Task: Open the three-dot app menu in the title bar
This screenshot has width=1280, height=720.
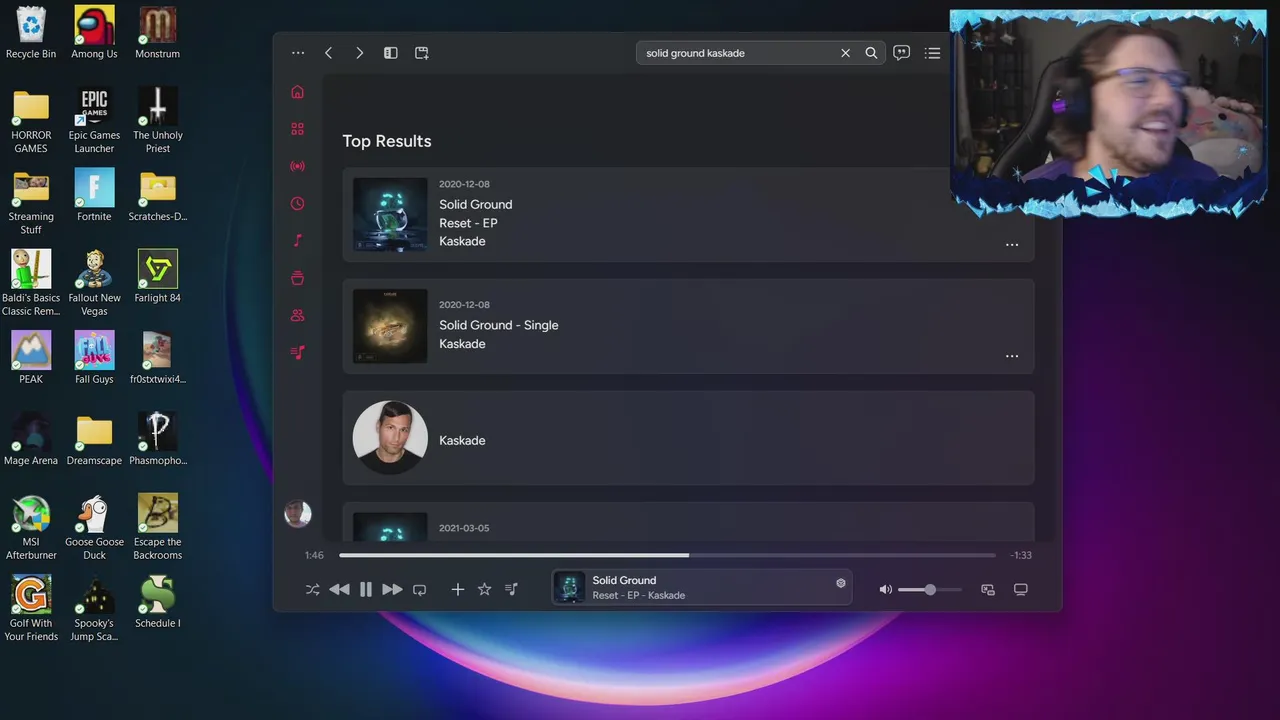Action: point(298,53)
